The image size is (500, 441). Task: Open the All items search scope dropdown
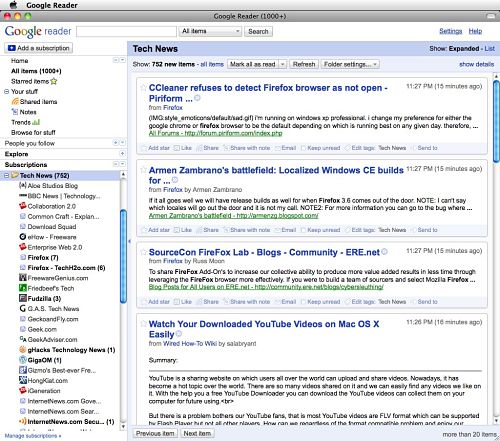pos(210,31)
